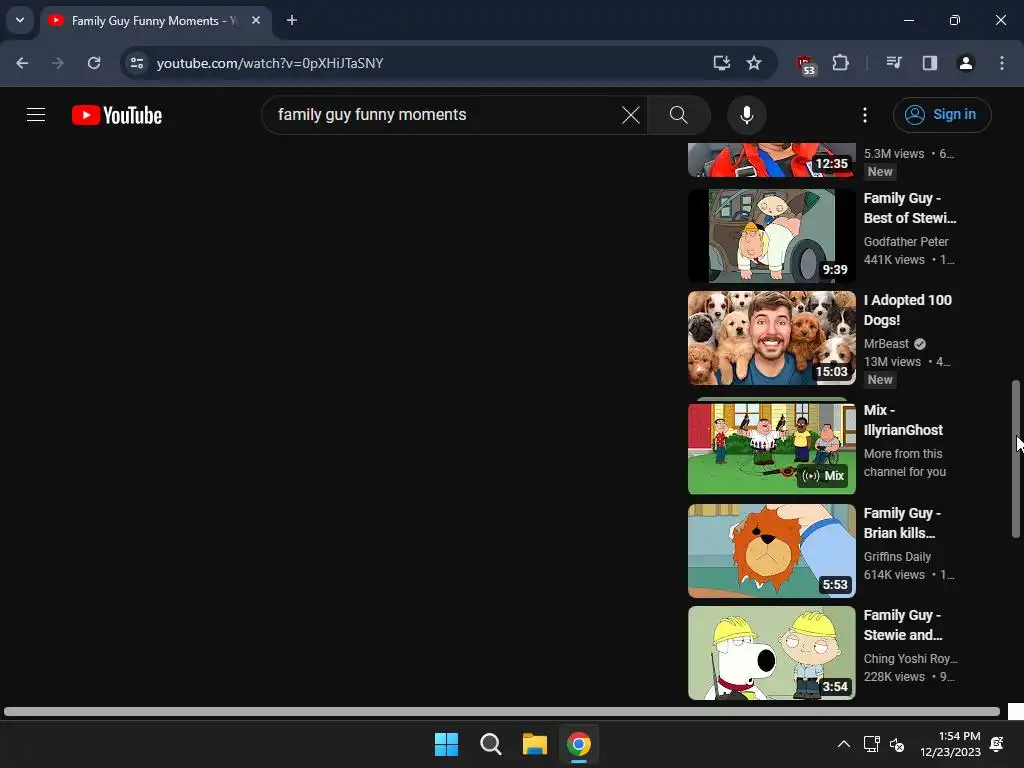The height and width of the screenshot is (768, 1024).
Task: Open Chrome Extensions puzzle icon
Action: [840, 63]
